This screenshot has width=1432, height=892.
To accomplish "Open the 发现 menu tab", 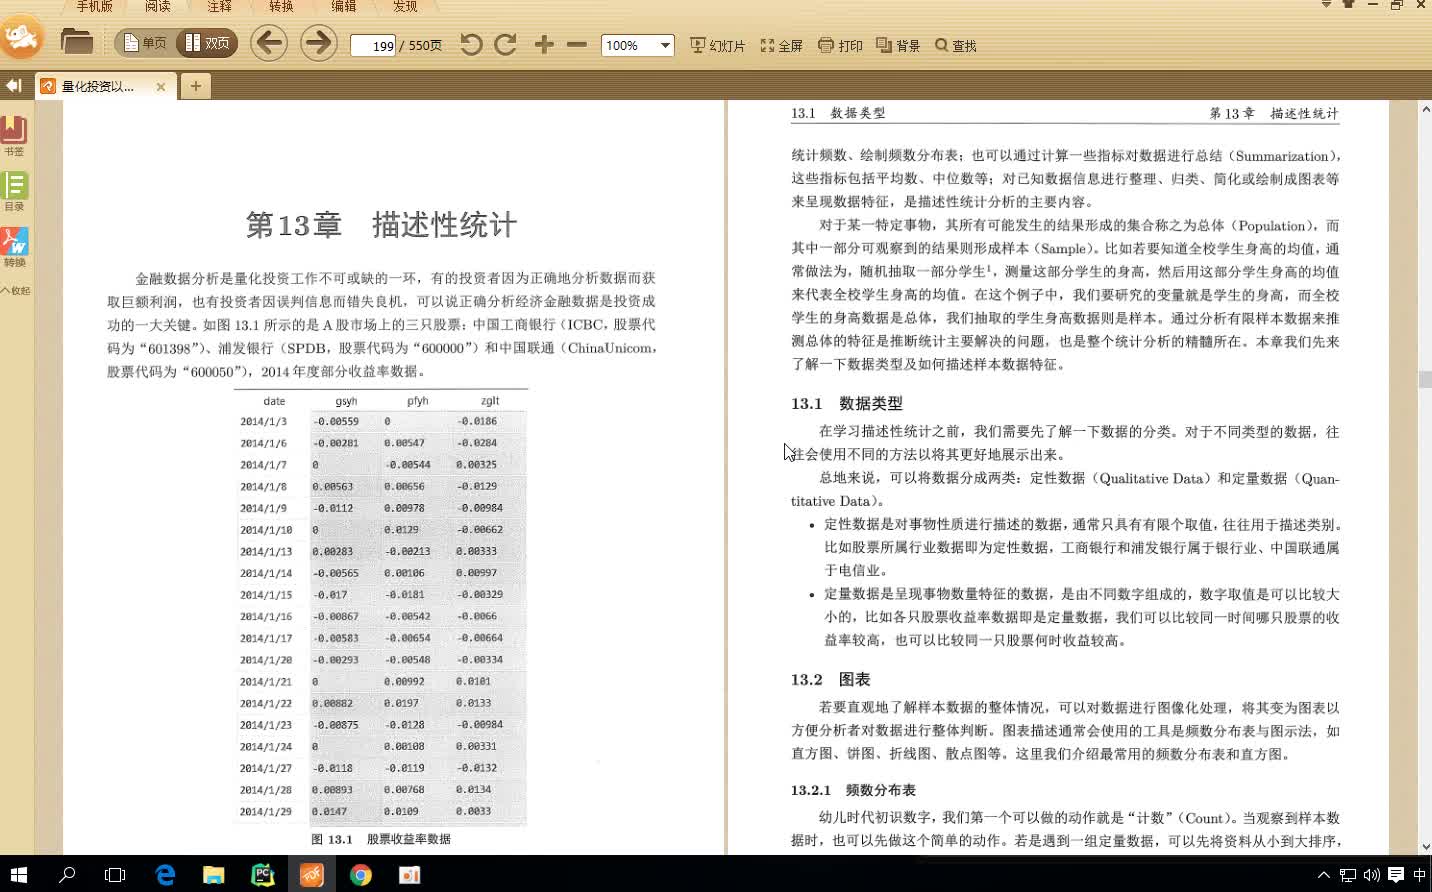I will [x=405, y=6].
